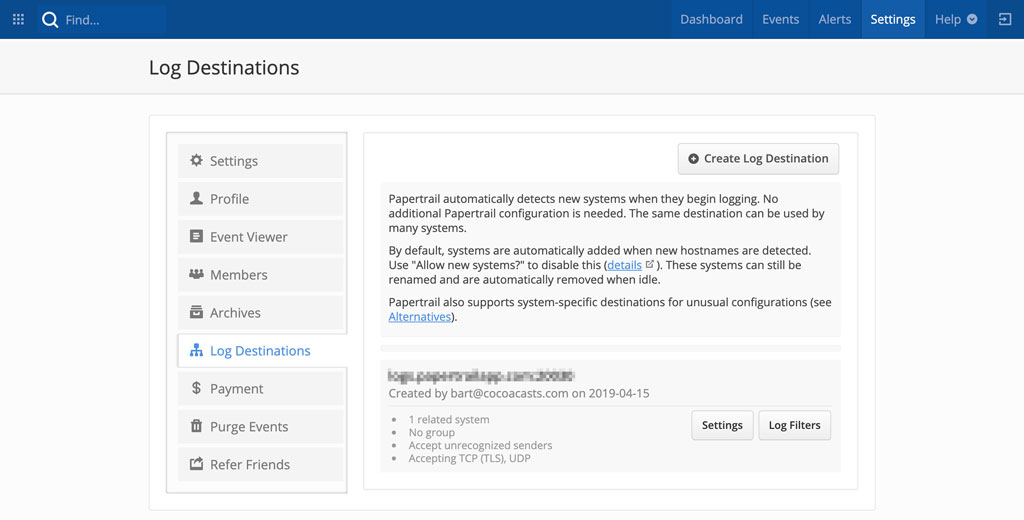This screenshot has height=520, width=1024.
Task: Open the Settings sidebar item
Action: pyautogui.click(x=261, y=161)
